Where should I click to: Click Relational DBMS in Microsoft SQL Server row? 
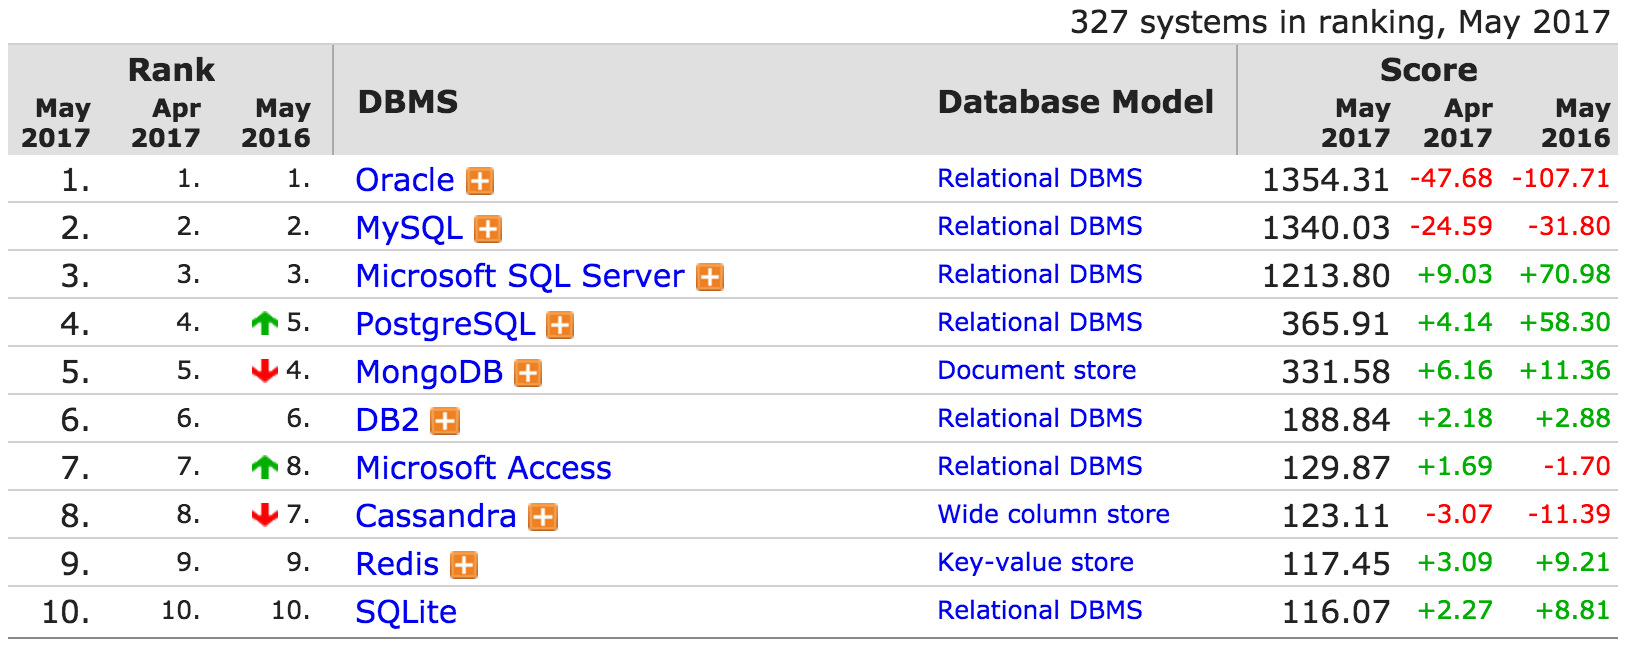1040,274
